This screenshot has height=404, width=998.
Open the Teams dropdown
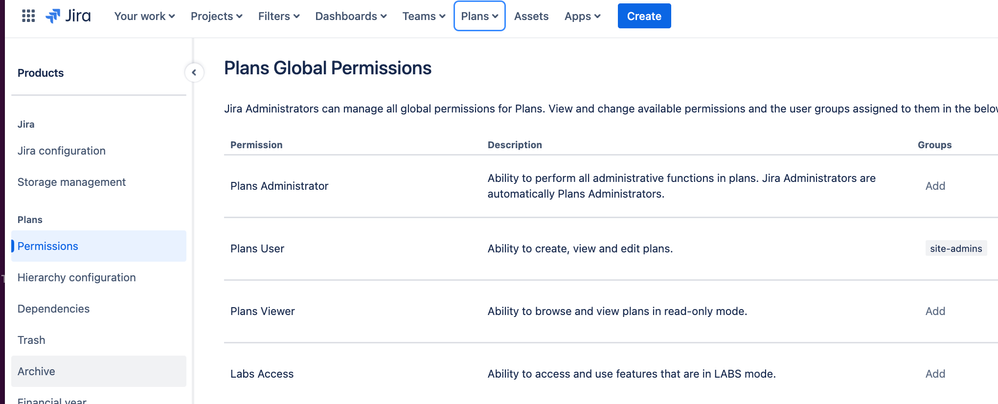[x=424, y=16]
